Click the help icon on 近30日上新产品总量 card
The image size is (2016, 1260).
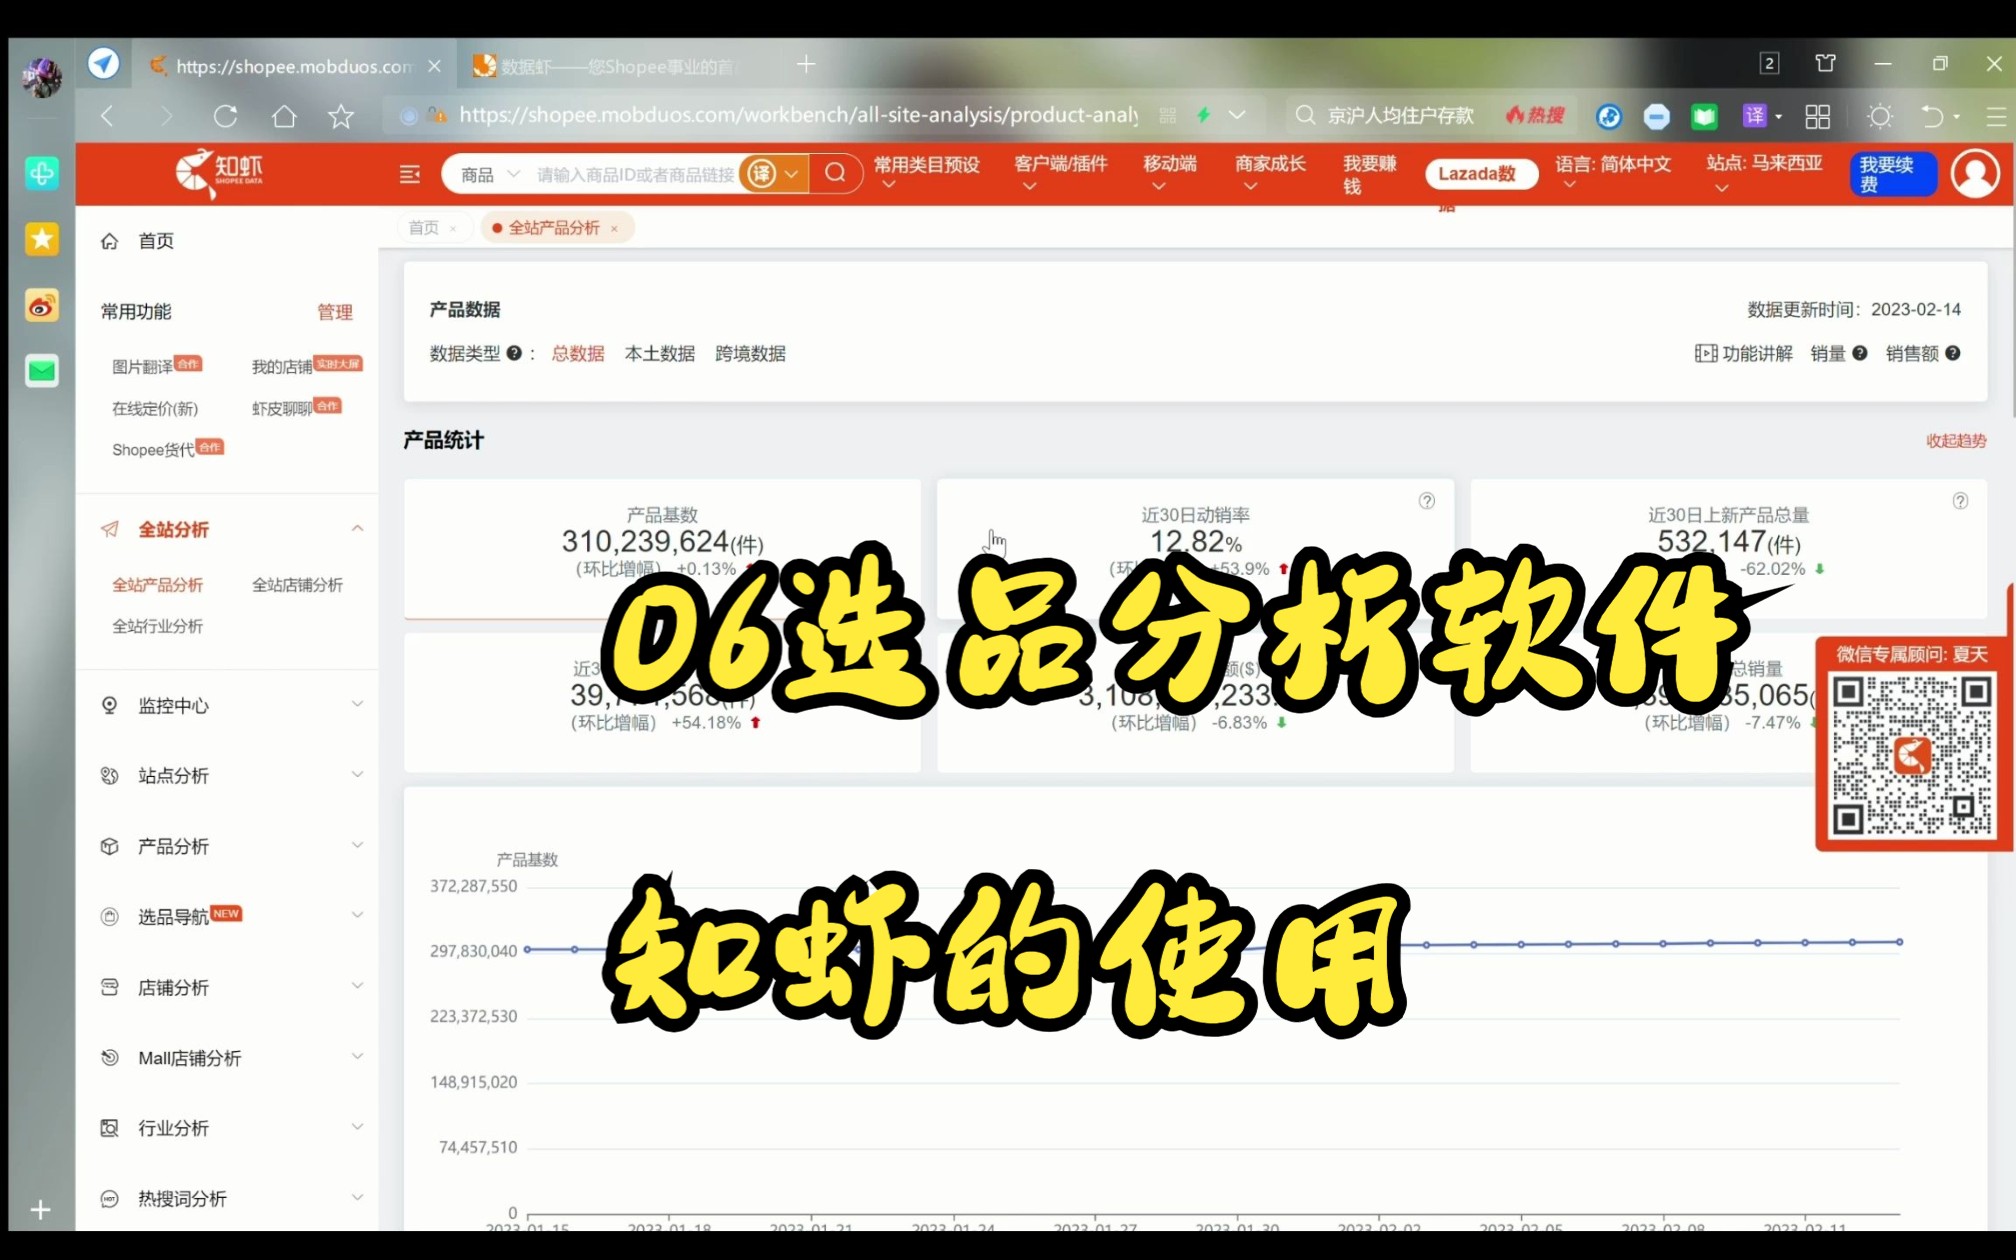coord(1960,500)
